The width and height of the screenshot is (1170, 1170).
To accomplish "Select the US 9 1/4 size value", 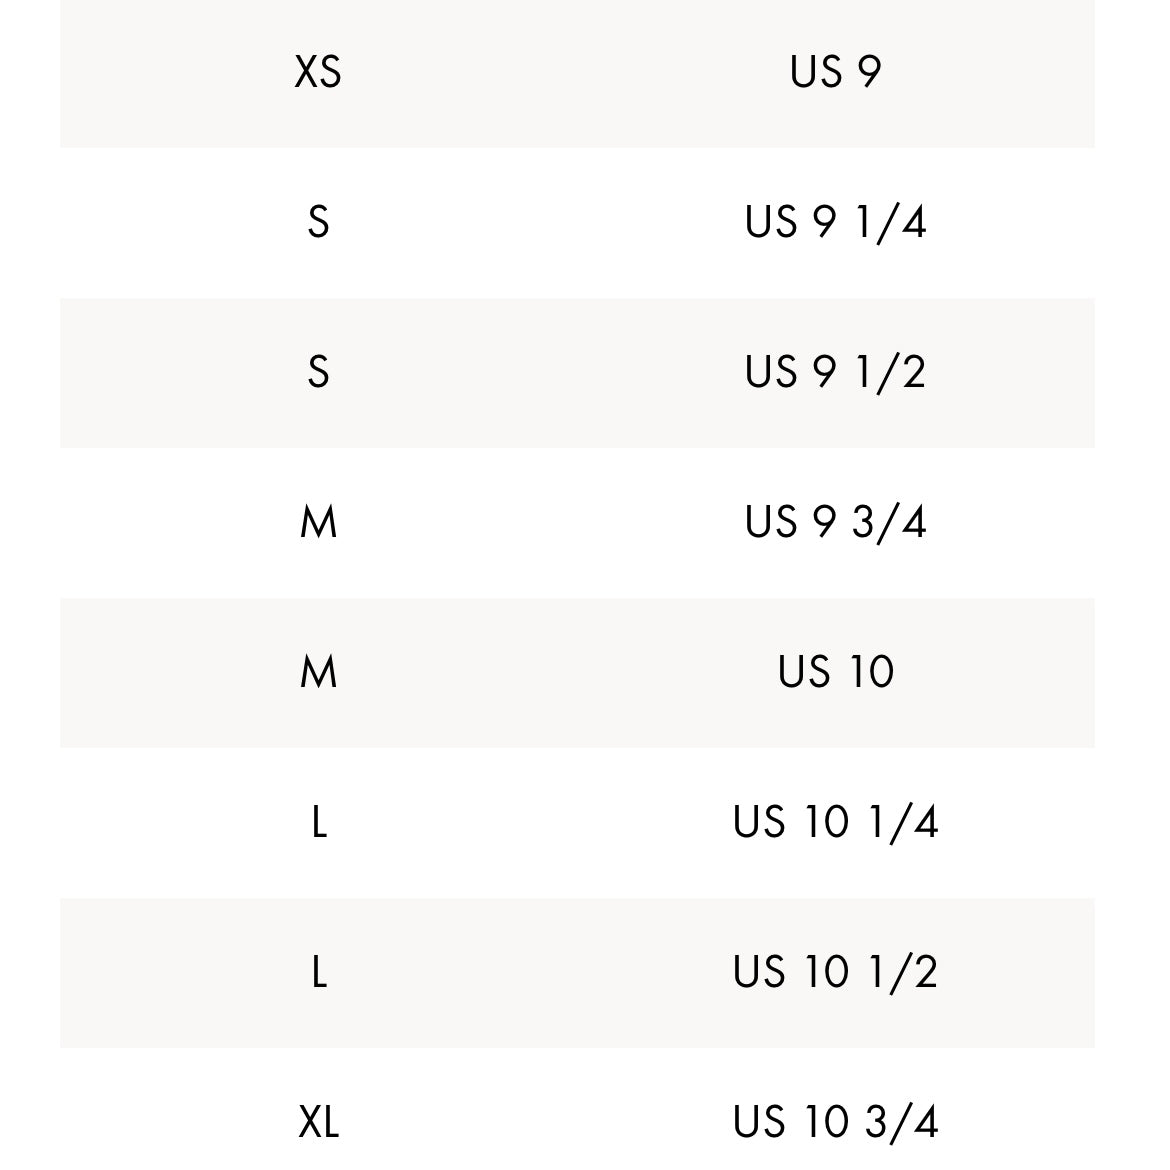I will click(835, 222).
